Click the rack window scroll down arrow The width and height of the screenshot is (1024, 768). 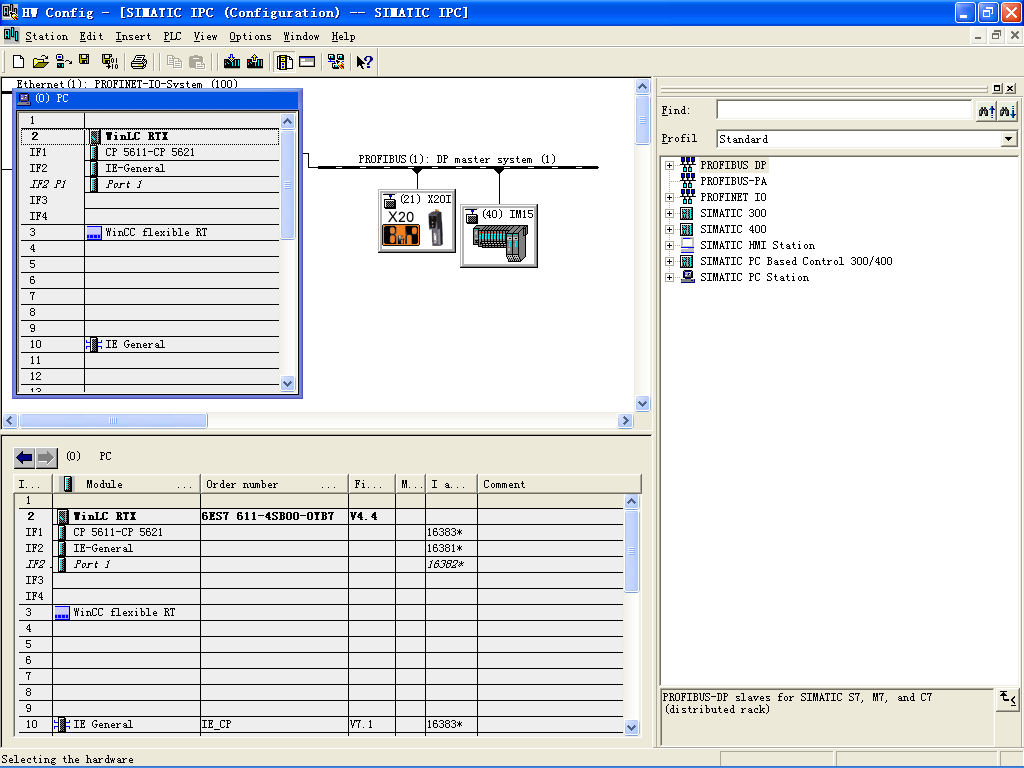pos(287,383)
